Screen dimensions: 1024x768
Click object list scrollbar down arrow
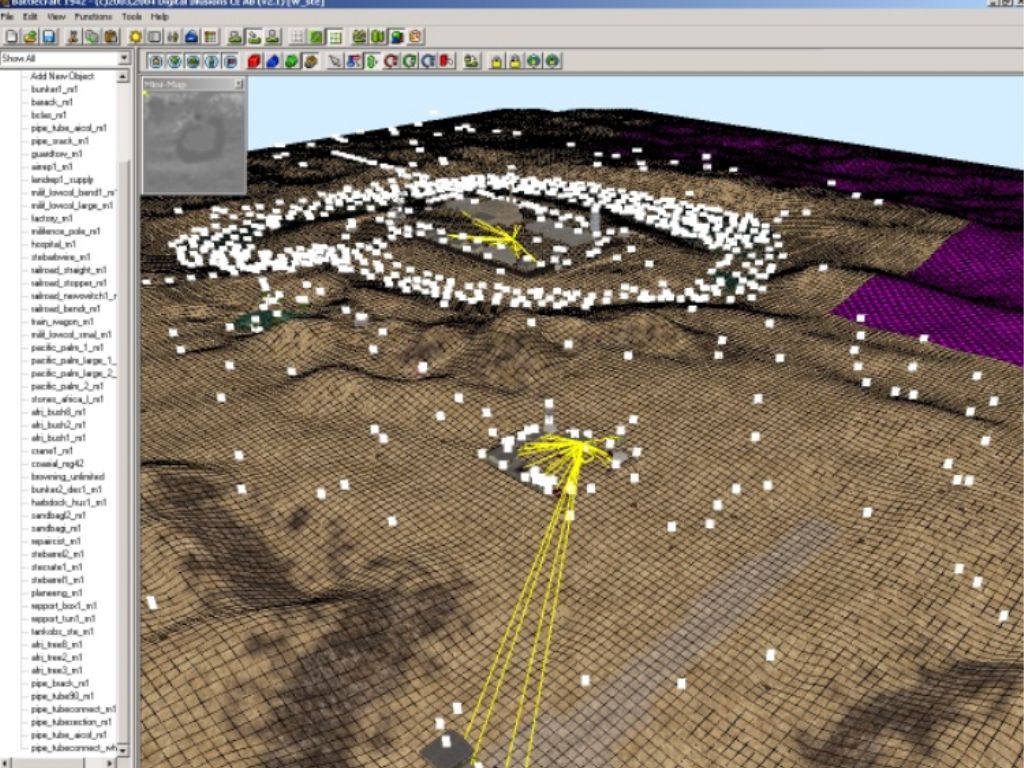tap(124, 750)
